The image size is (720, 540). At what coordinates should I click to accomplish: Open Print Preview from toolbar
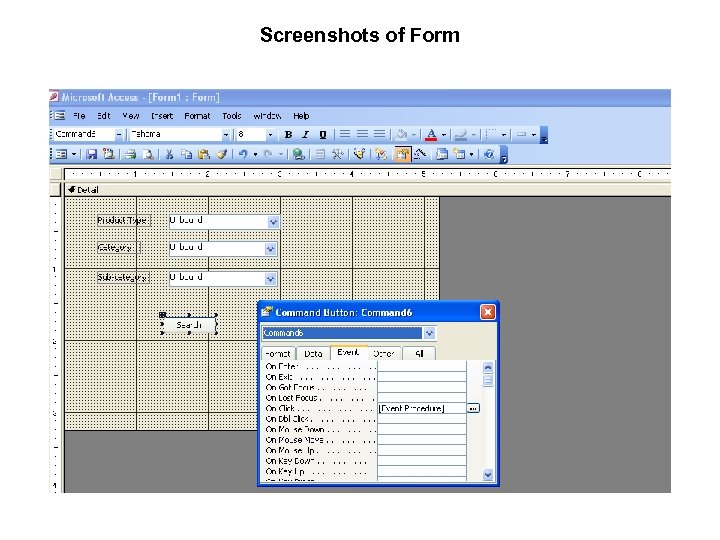point(148,154)
